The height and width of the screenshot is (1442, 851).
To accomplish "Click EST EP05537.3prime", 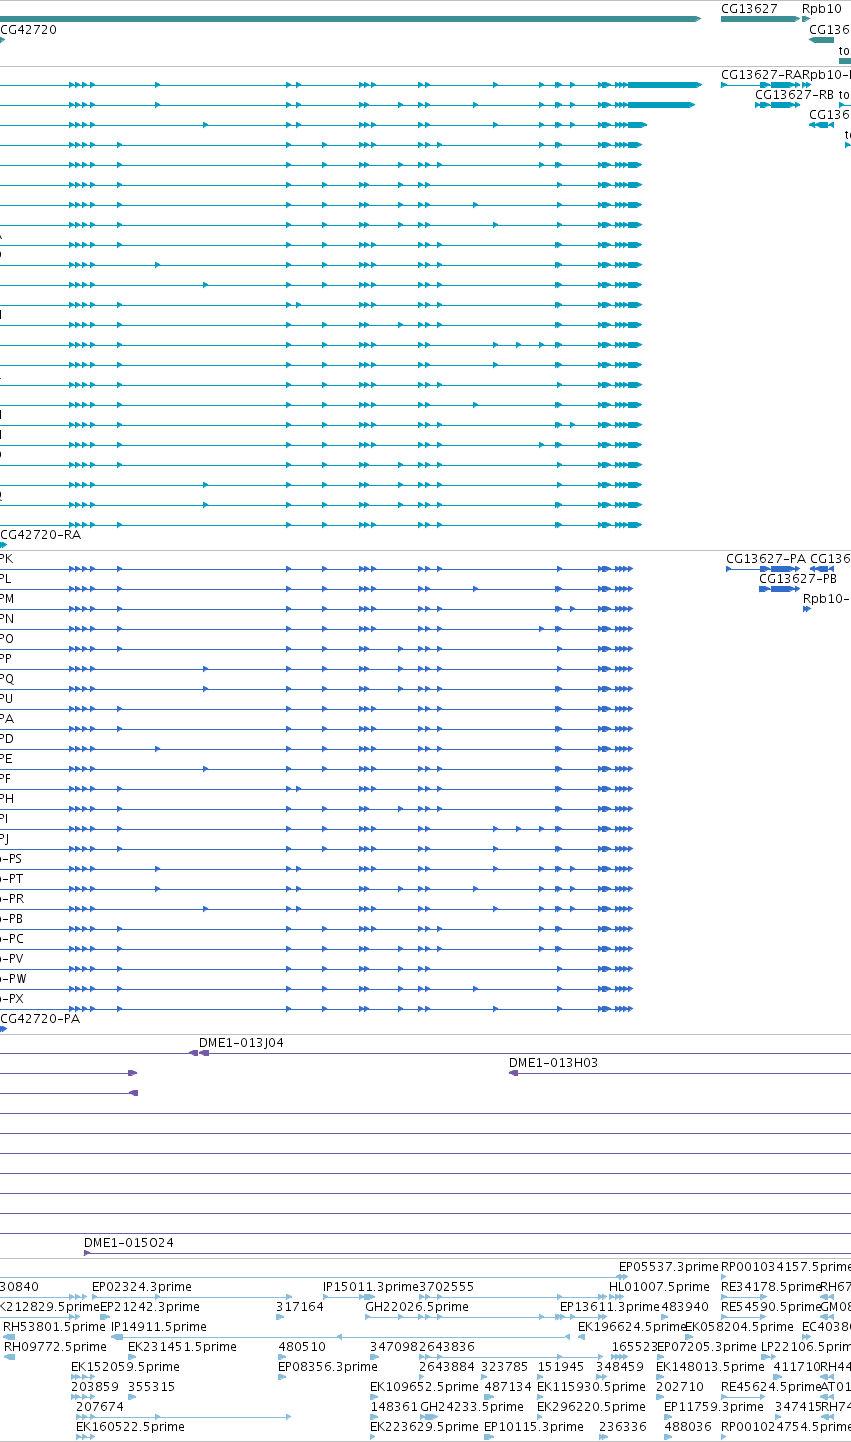I will pyautogui.click(x=669, y=1267).
